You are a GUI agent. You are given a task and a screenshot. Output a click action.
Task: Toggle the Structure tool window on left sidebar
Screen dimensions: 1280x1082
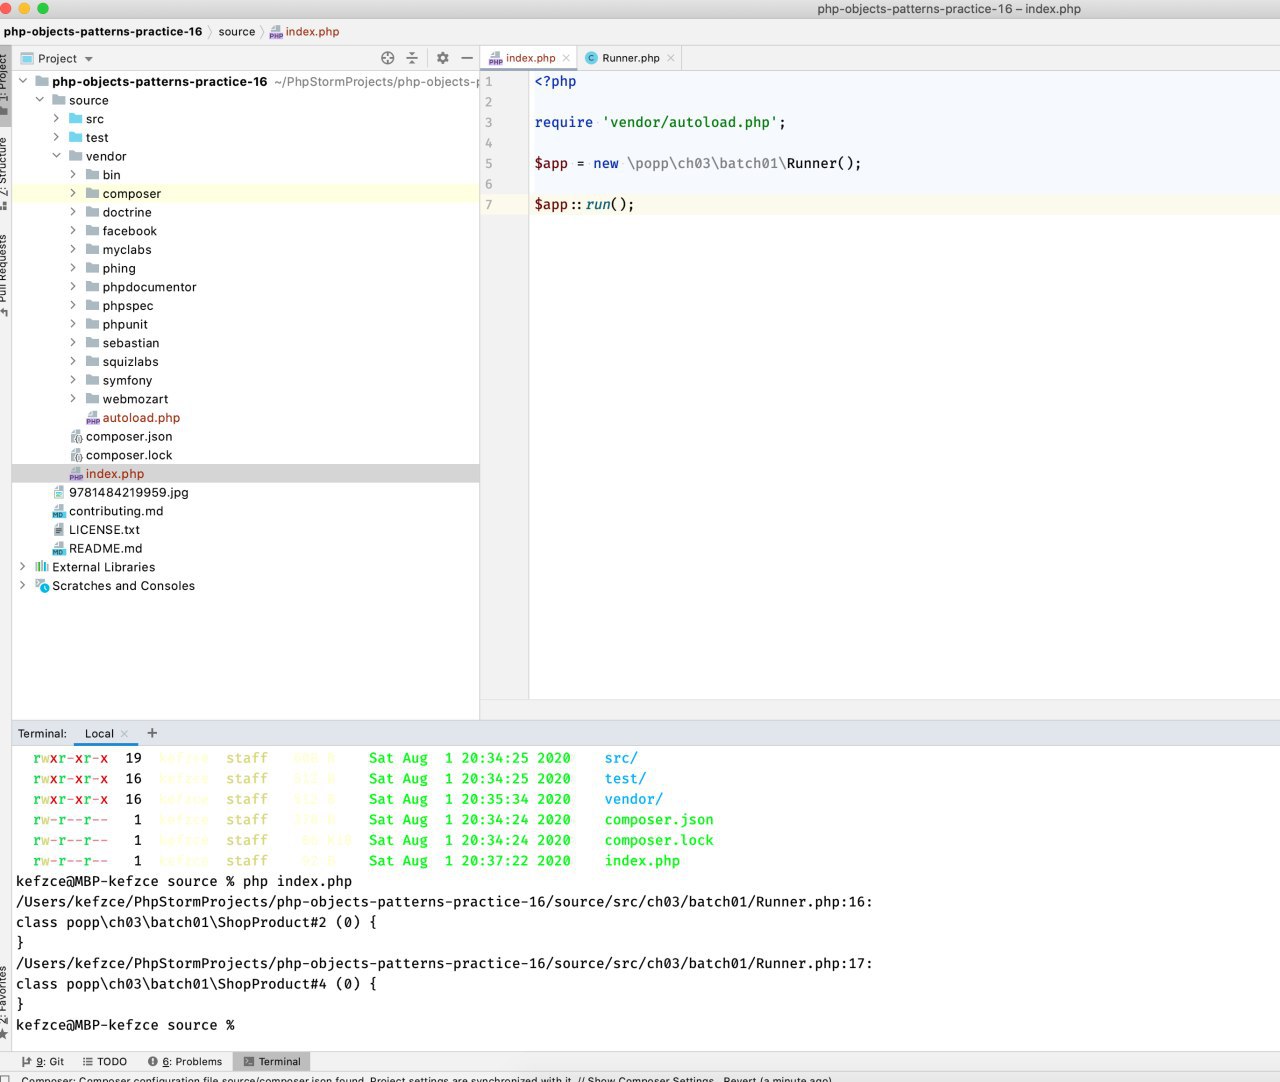[x=5, y=170]
